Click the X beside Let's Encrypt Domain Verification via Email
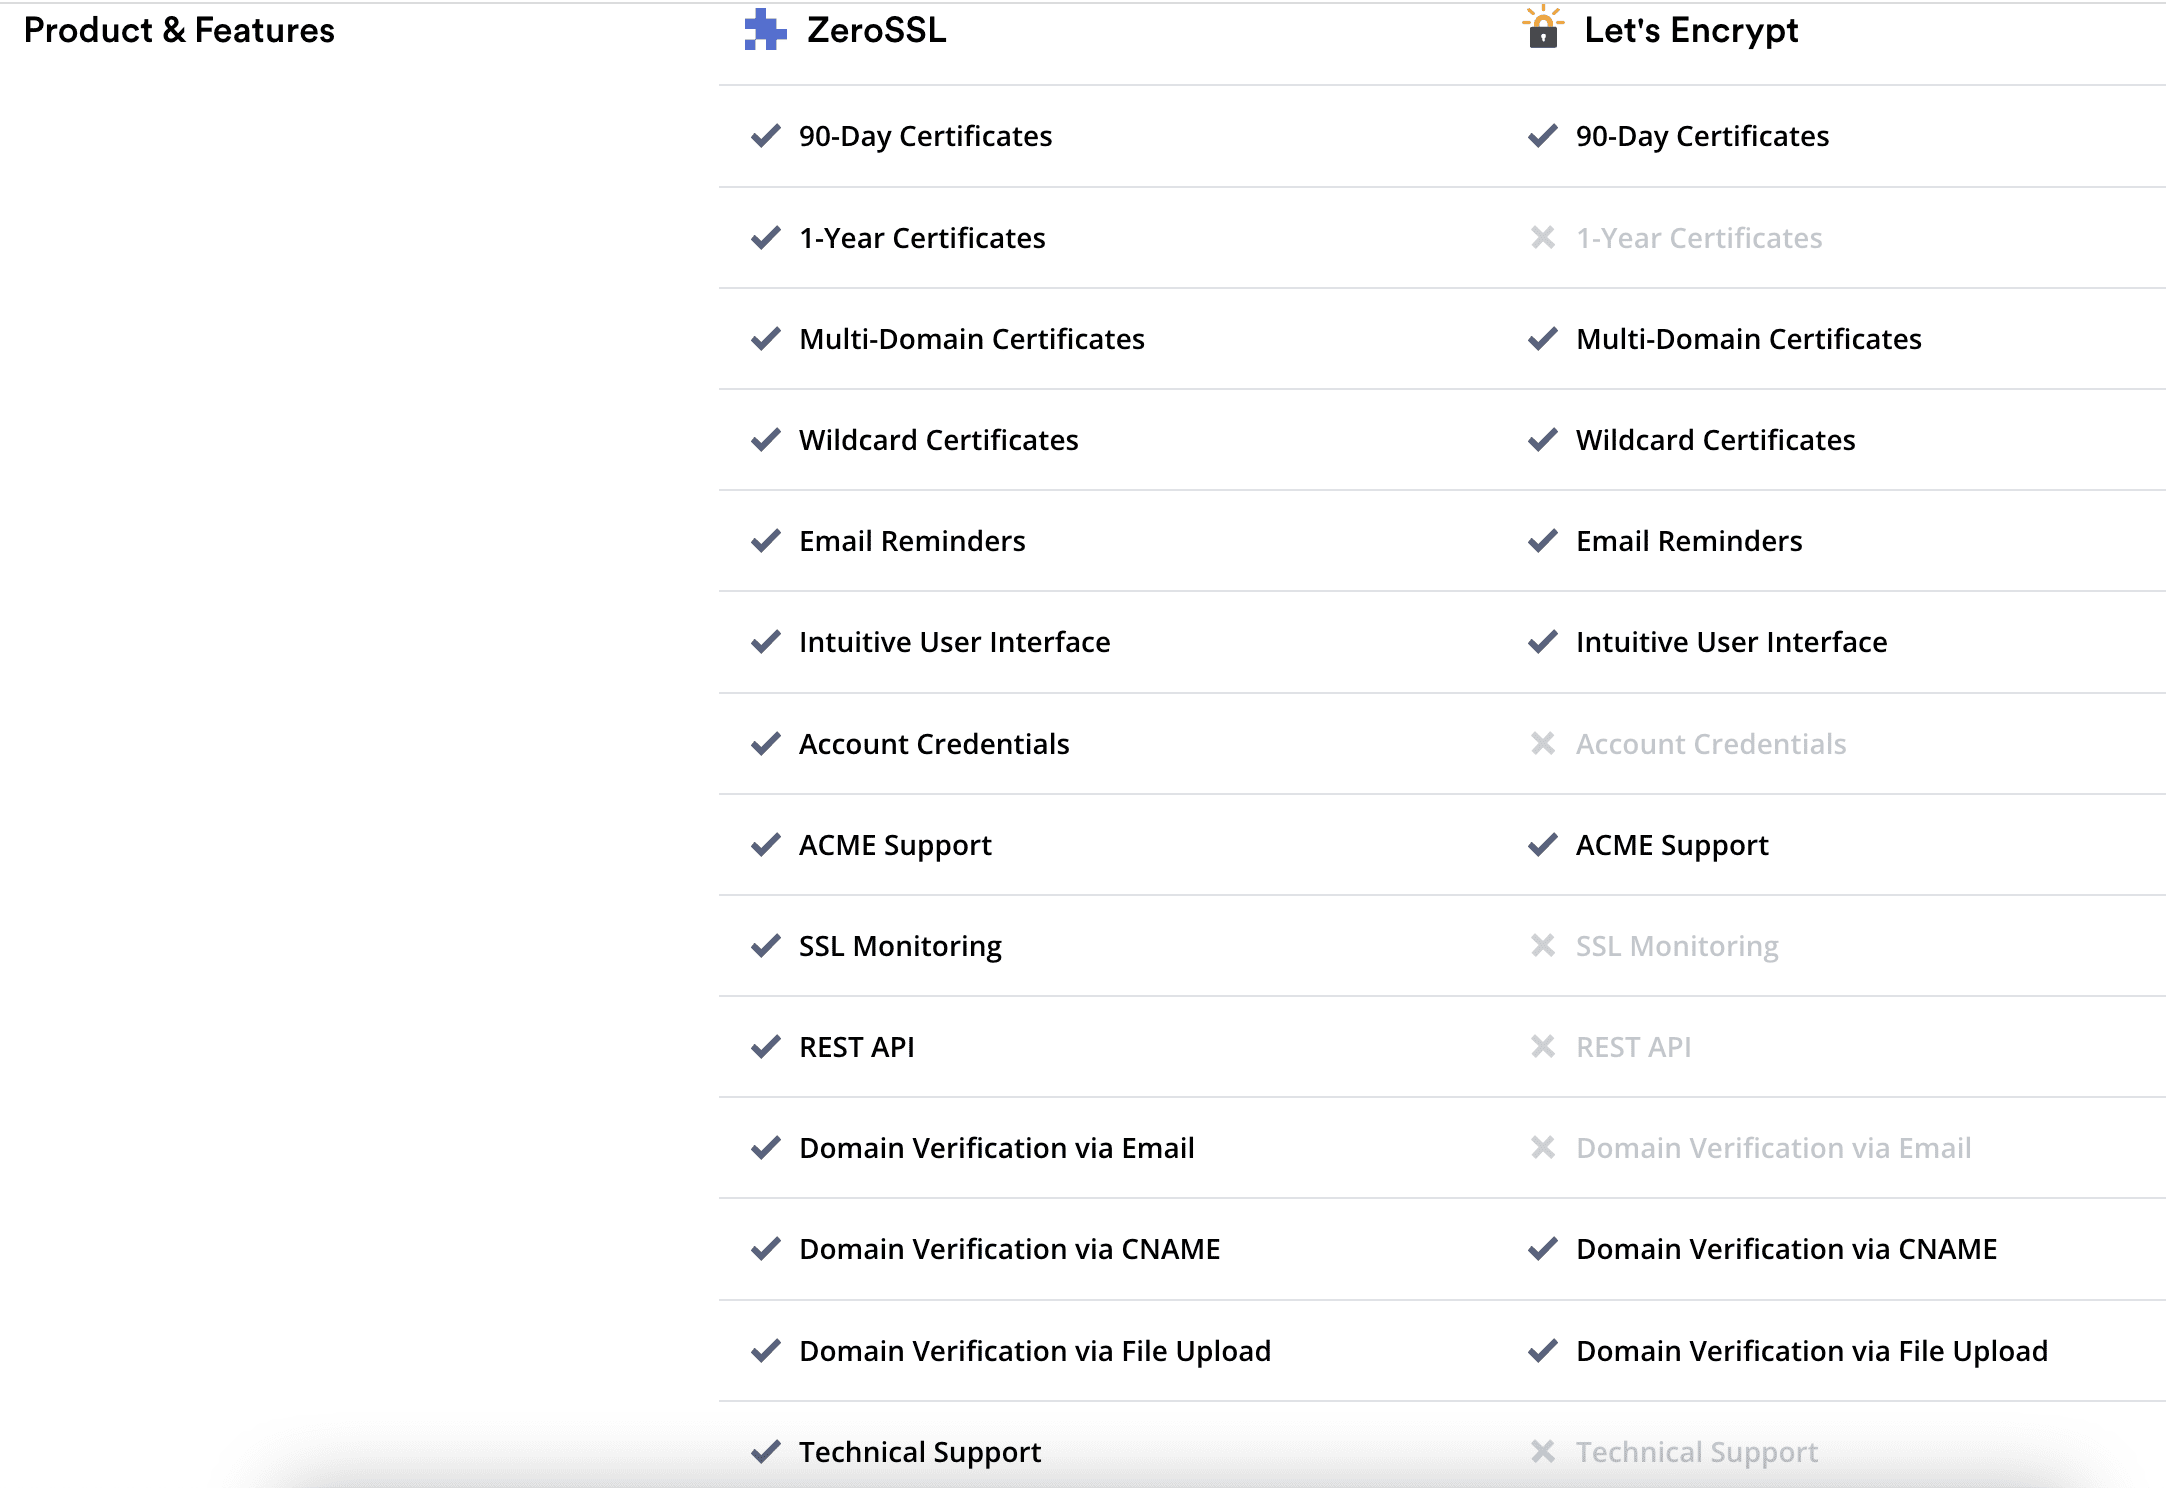The image size is (2166, 1488). (x=1543, y=1148)
